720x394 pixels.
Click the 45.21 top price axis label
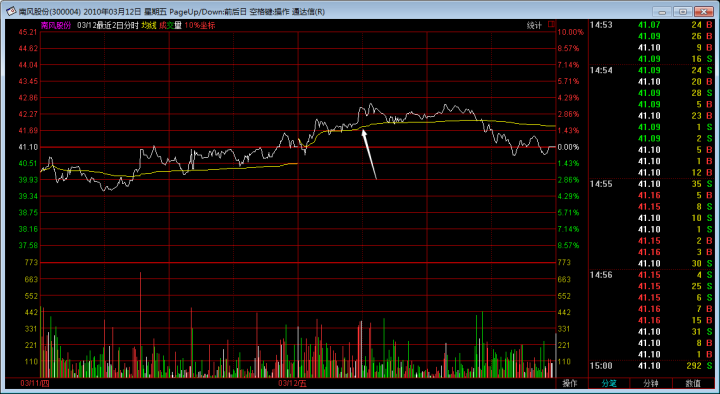pos(28,32)
